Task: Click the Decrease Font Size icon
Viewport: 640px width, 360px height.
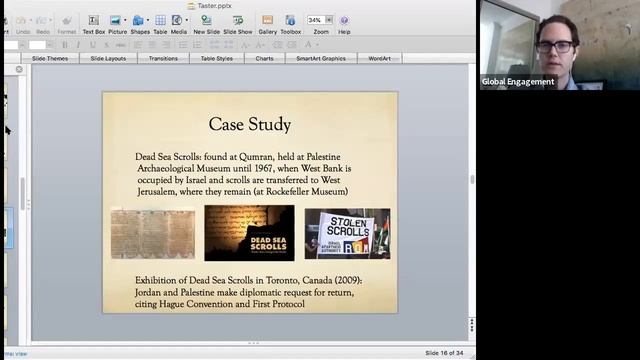Action: pos(260,45)
